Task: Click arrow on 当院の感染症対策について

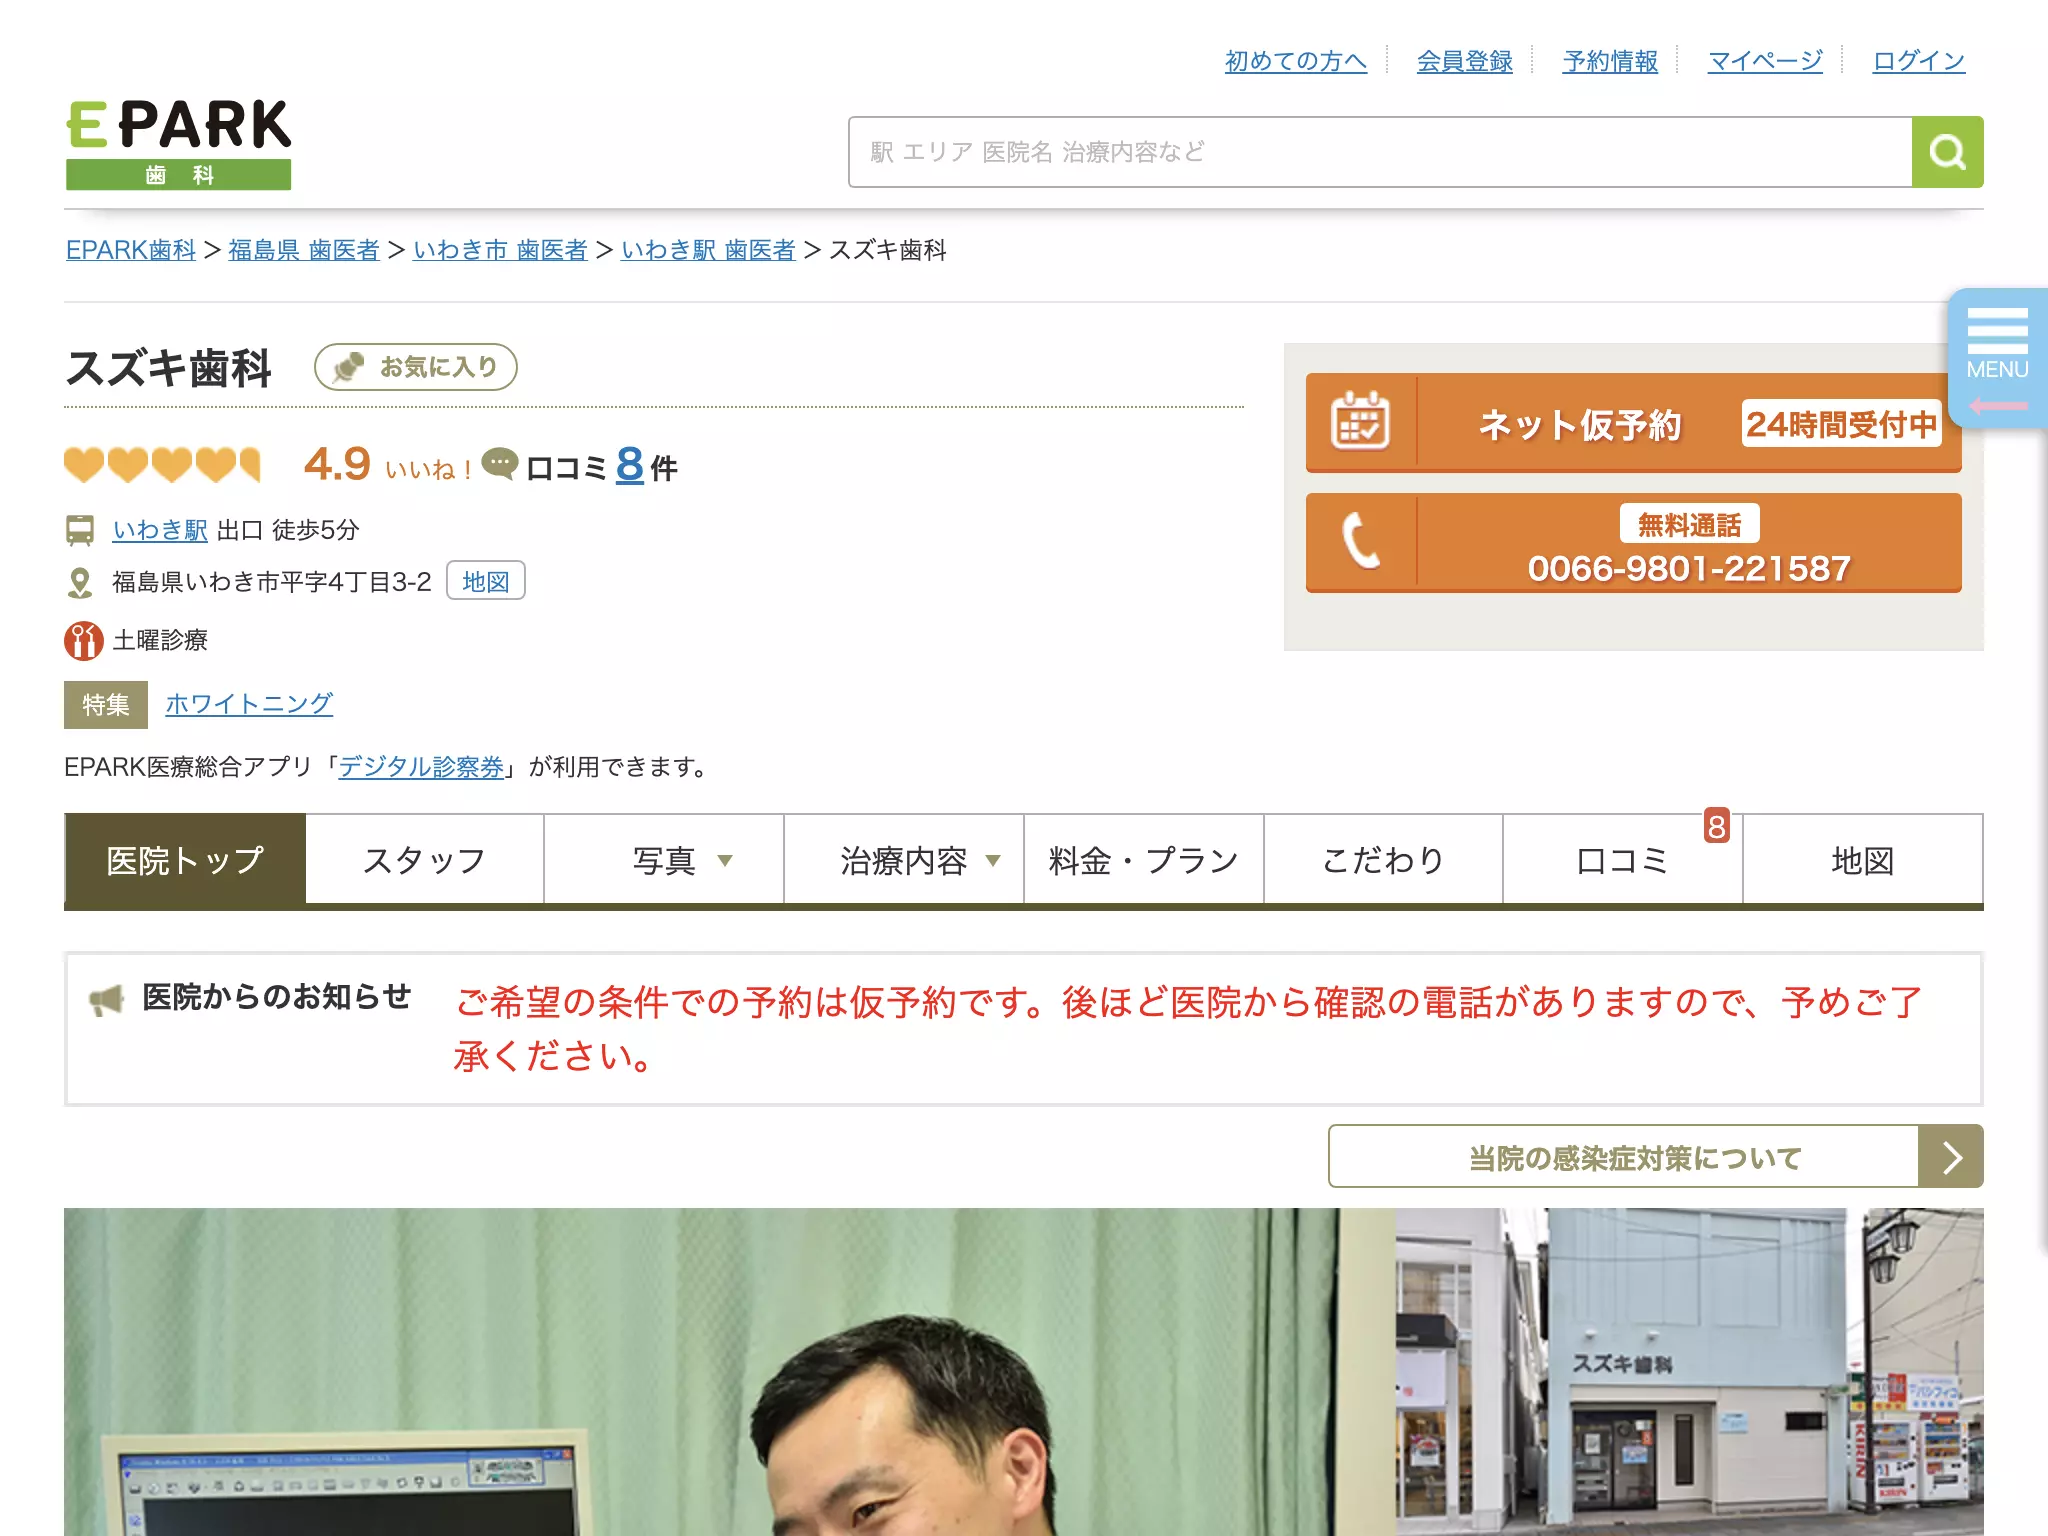Action: click(1951, 1157)
